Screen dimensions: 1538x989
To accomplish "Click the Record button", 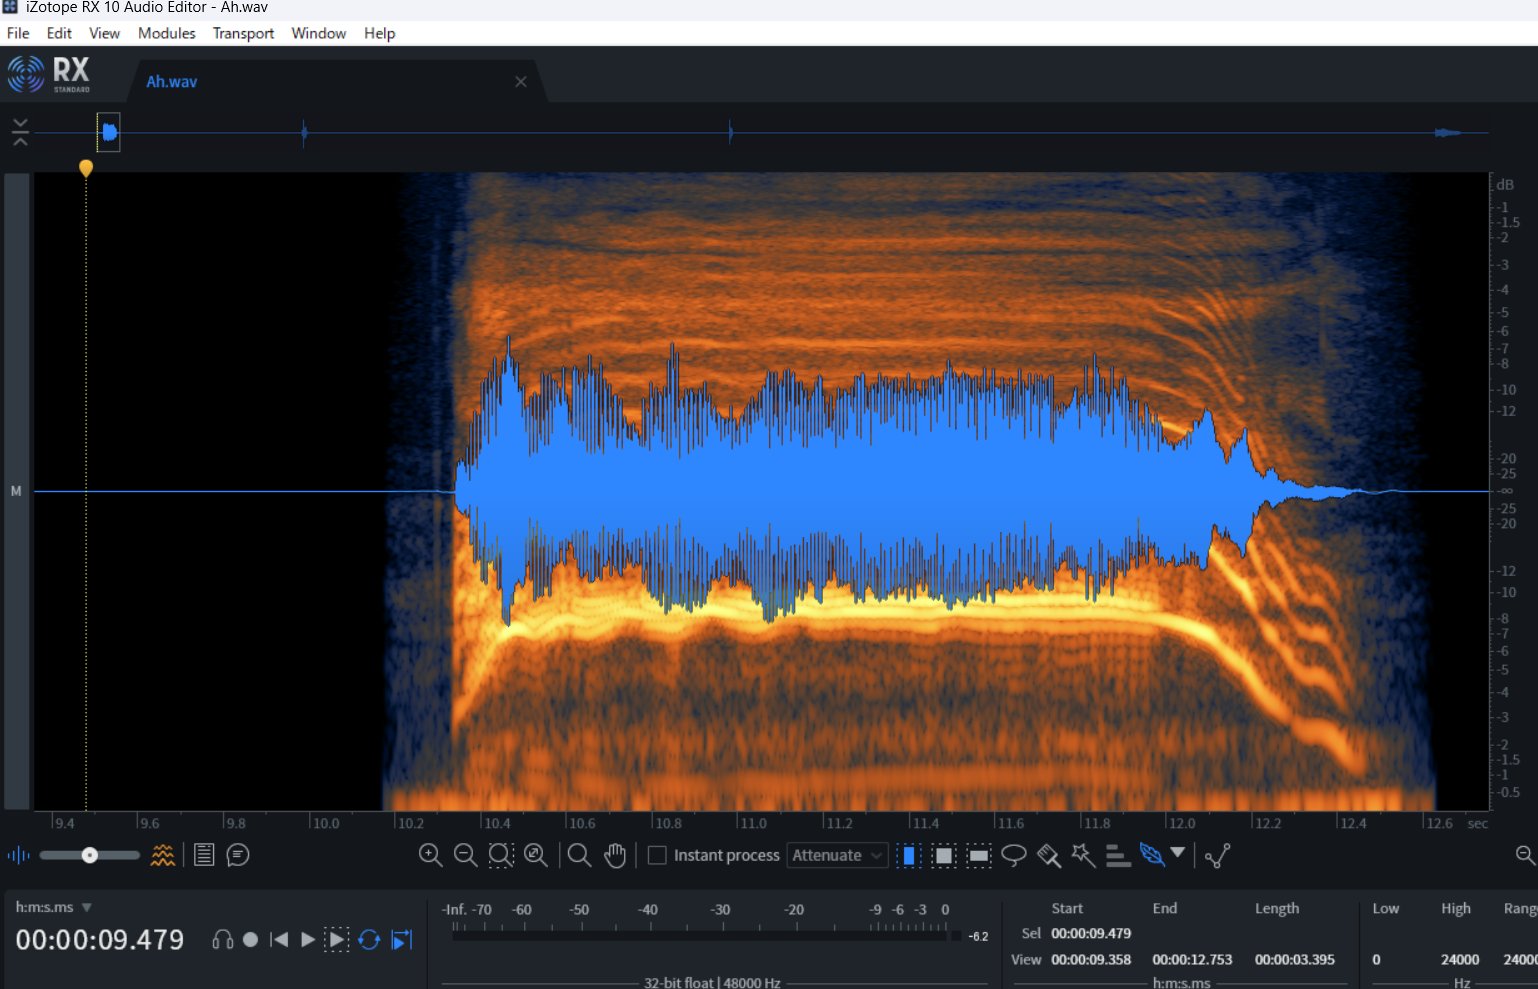I will (x=251, y=940).
